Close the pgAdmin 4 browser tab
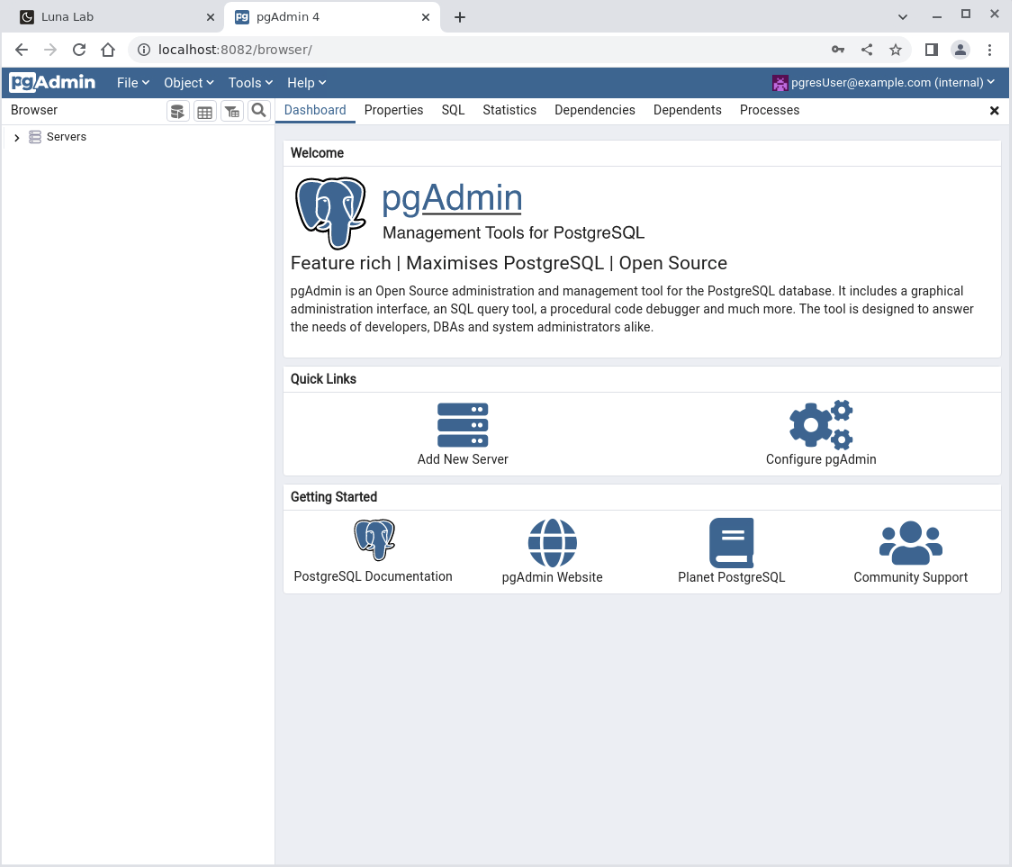 point(425,17)
